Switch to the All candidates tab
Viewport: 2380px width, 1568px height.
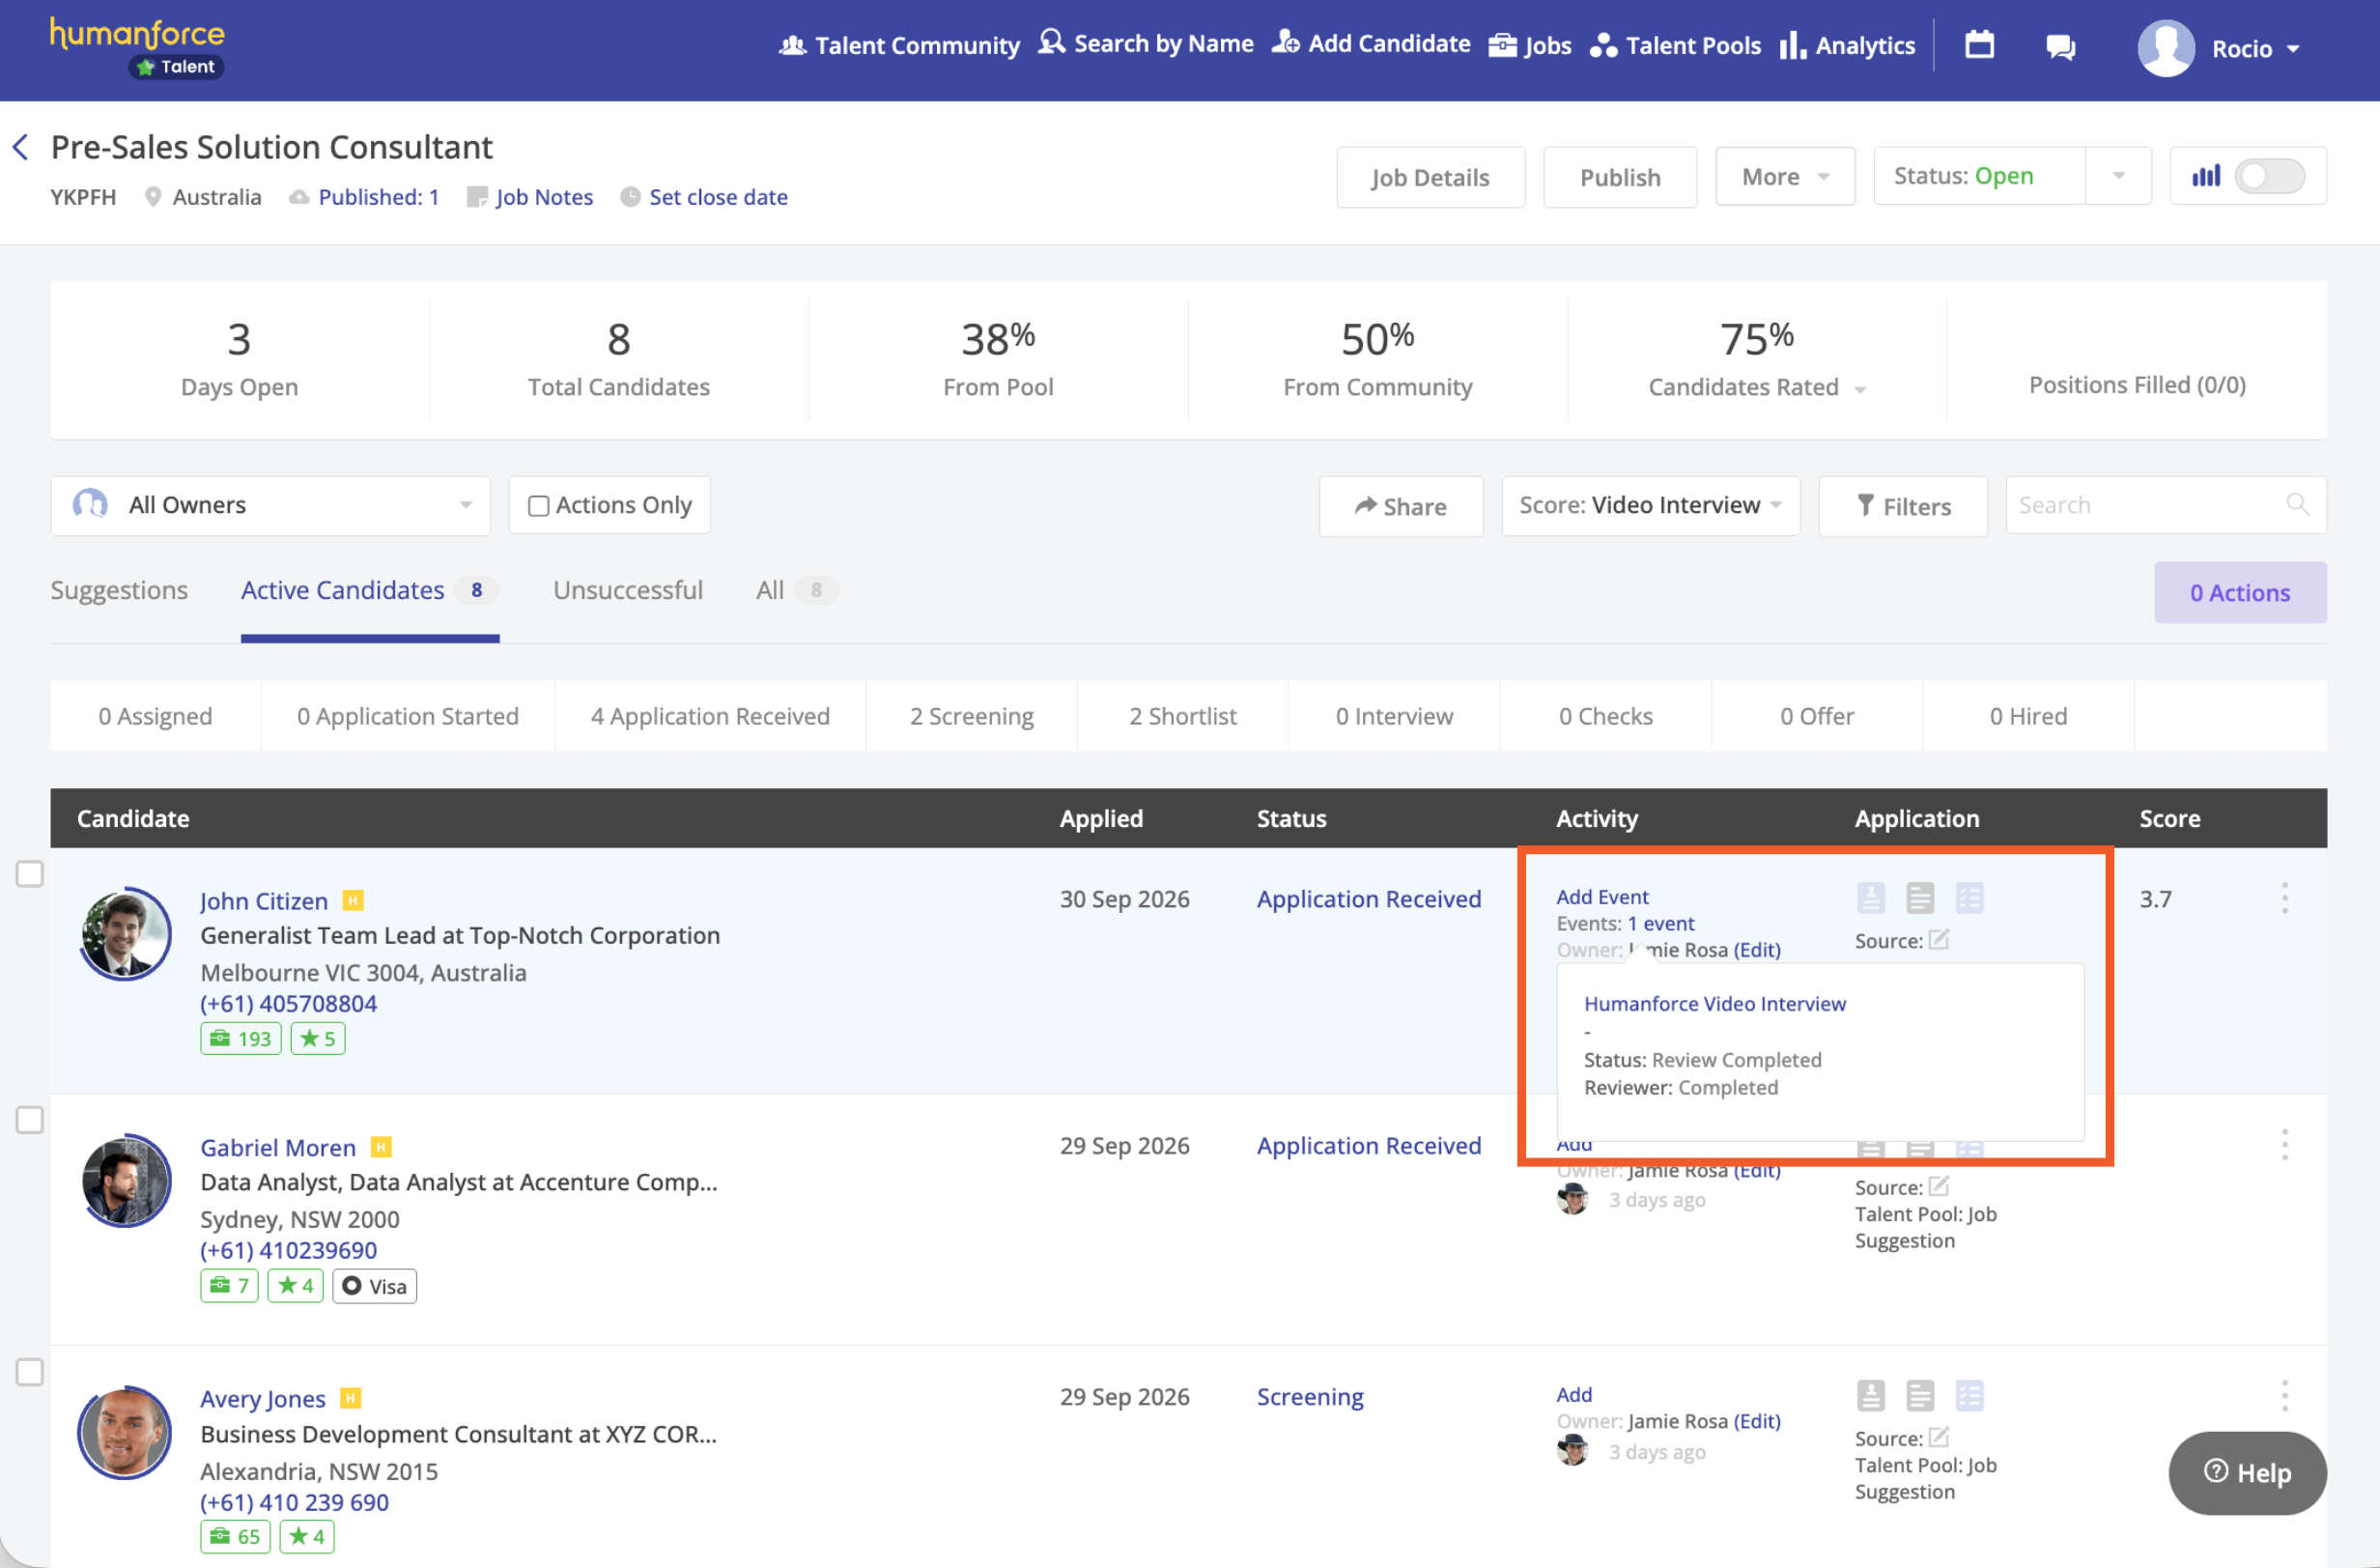(796, 590)
